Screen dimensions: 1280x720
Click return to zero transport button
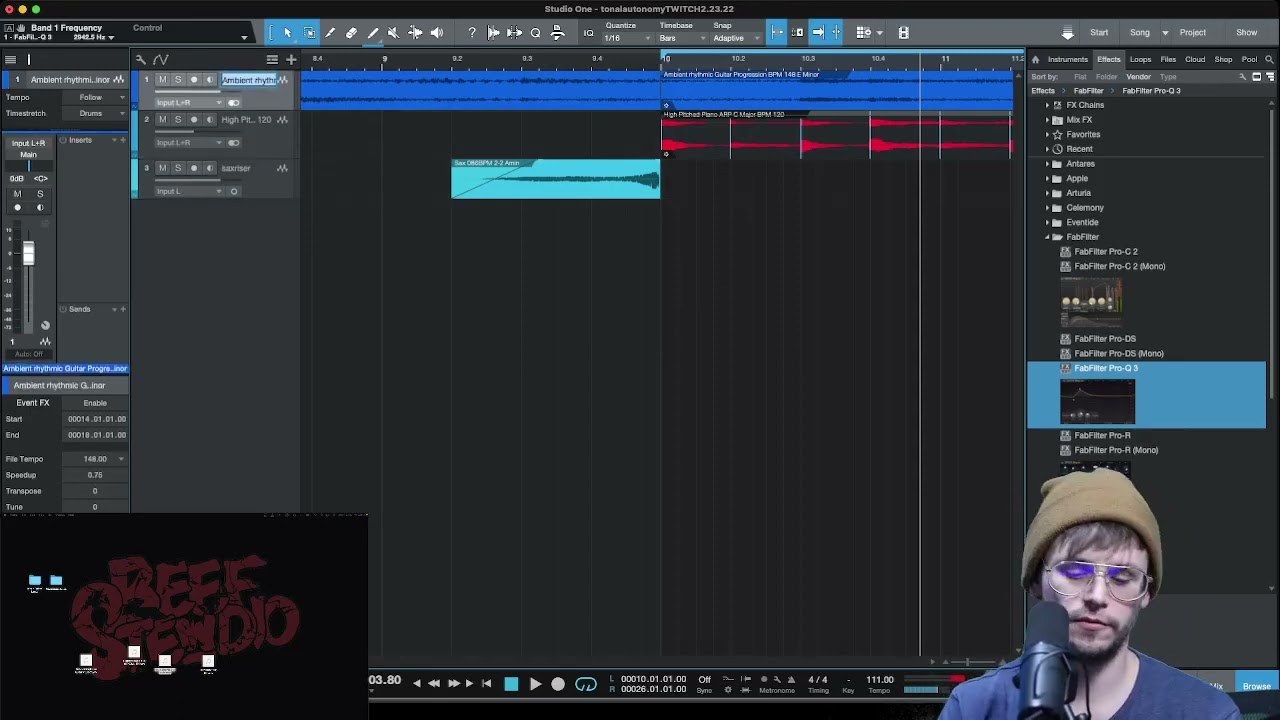(x=486, y=684)
